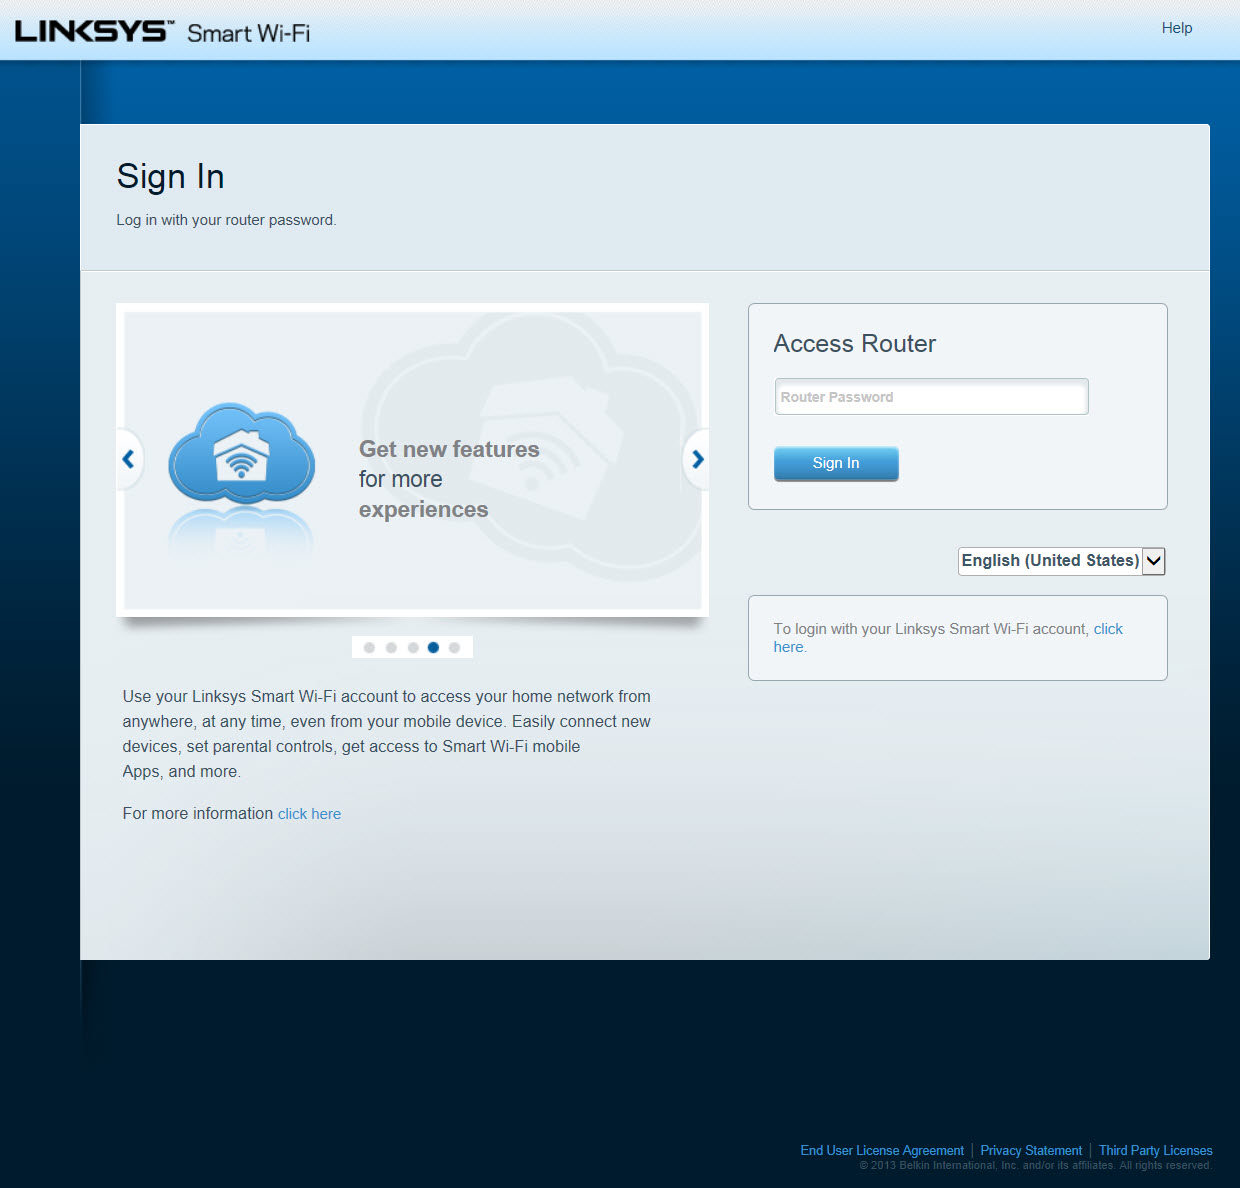
Task: Click the 'Sign In' page heading
Action: coord(171,176)
